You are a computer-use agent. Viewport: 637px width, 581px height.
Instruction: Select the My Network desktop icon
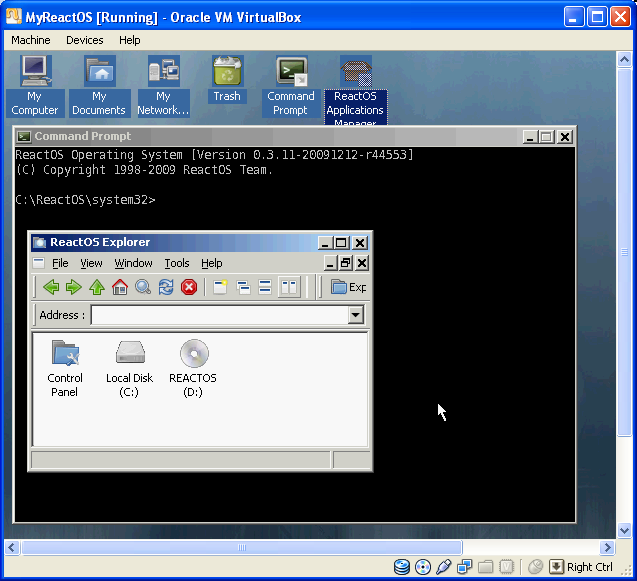[163, 86]
